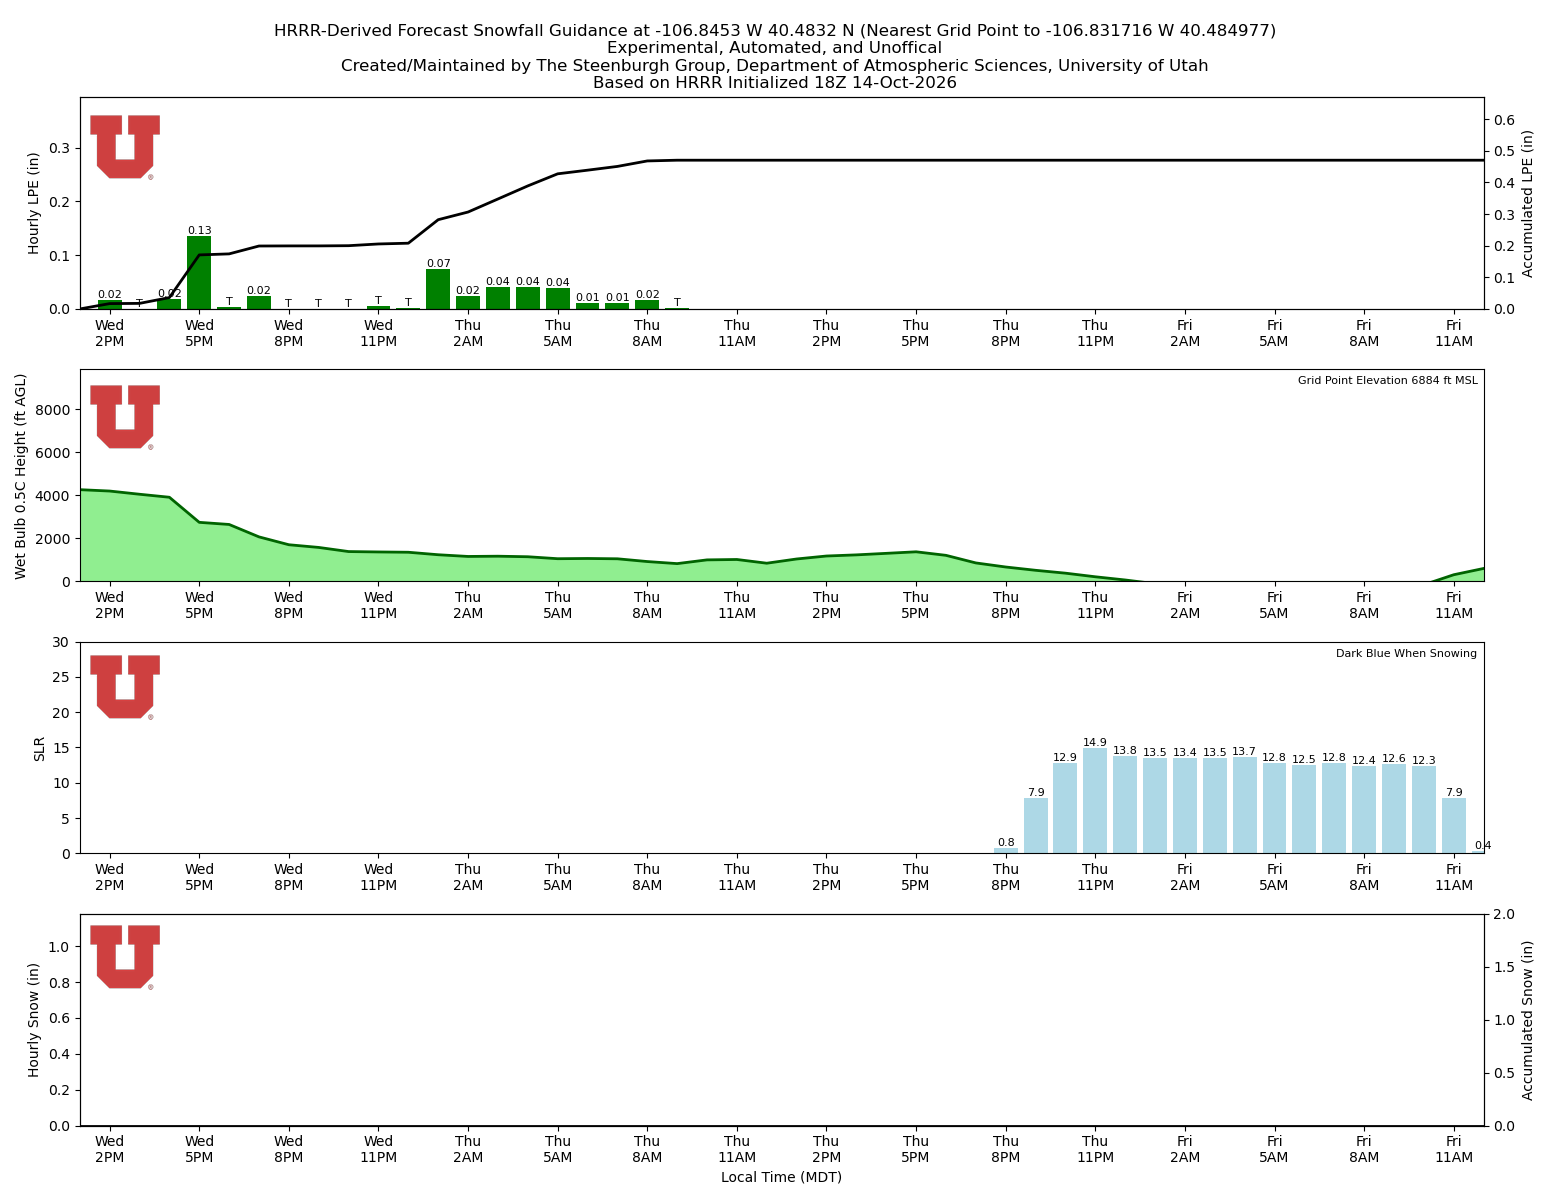Click the 0.8 SLR value label

pos(1006,842)
